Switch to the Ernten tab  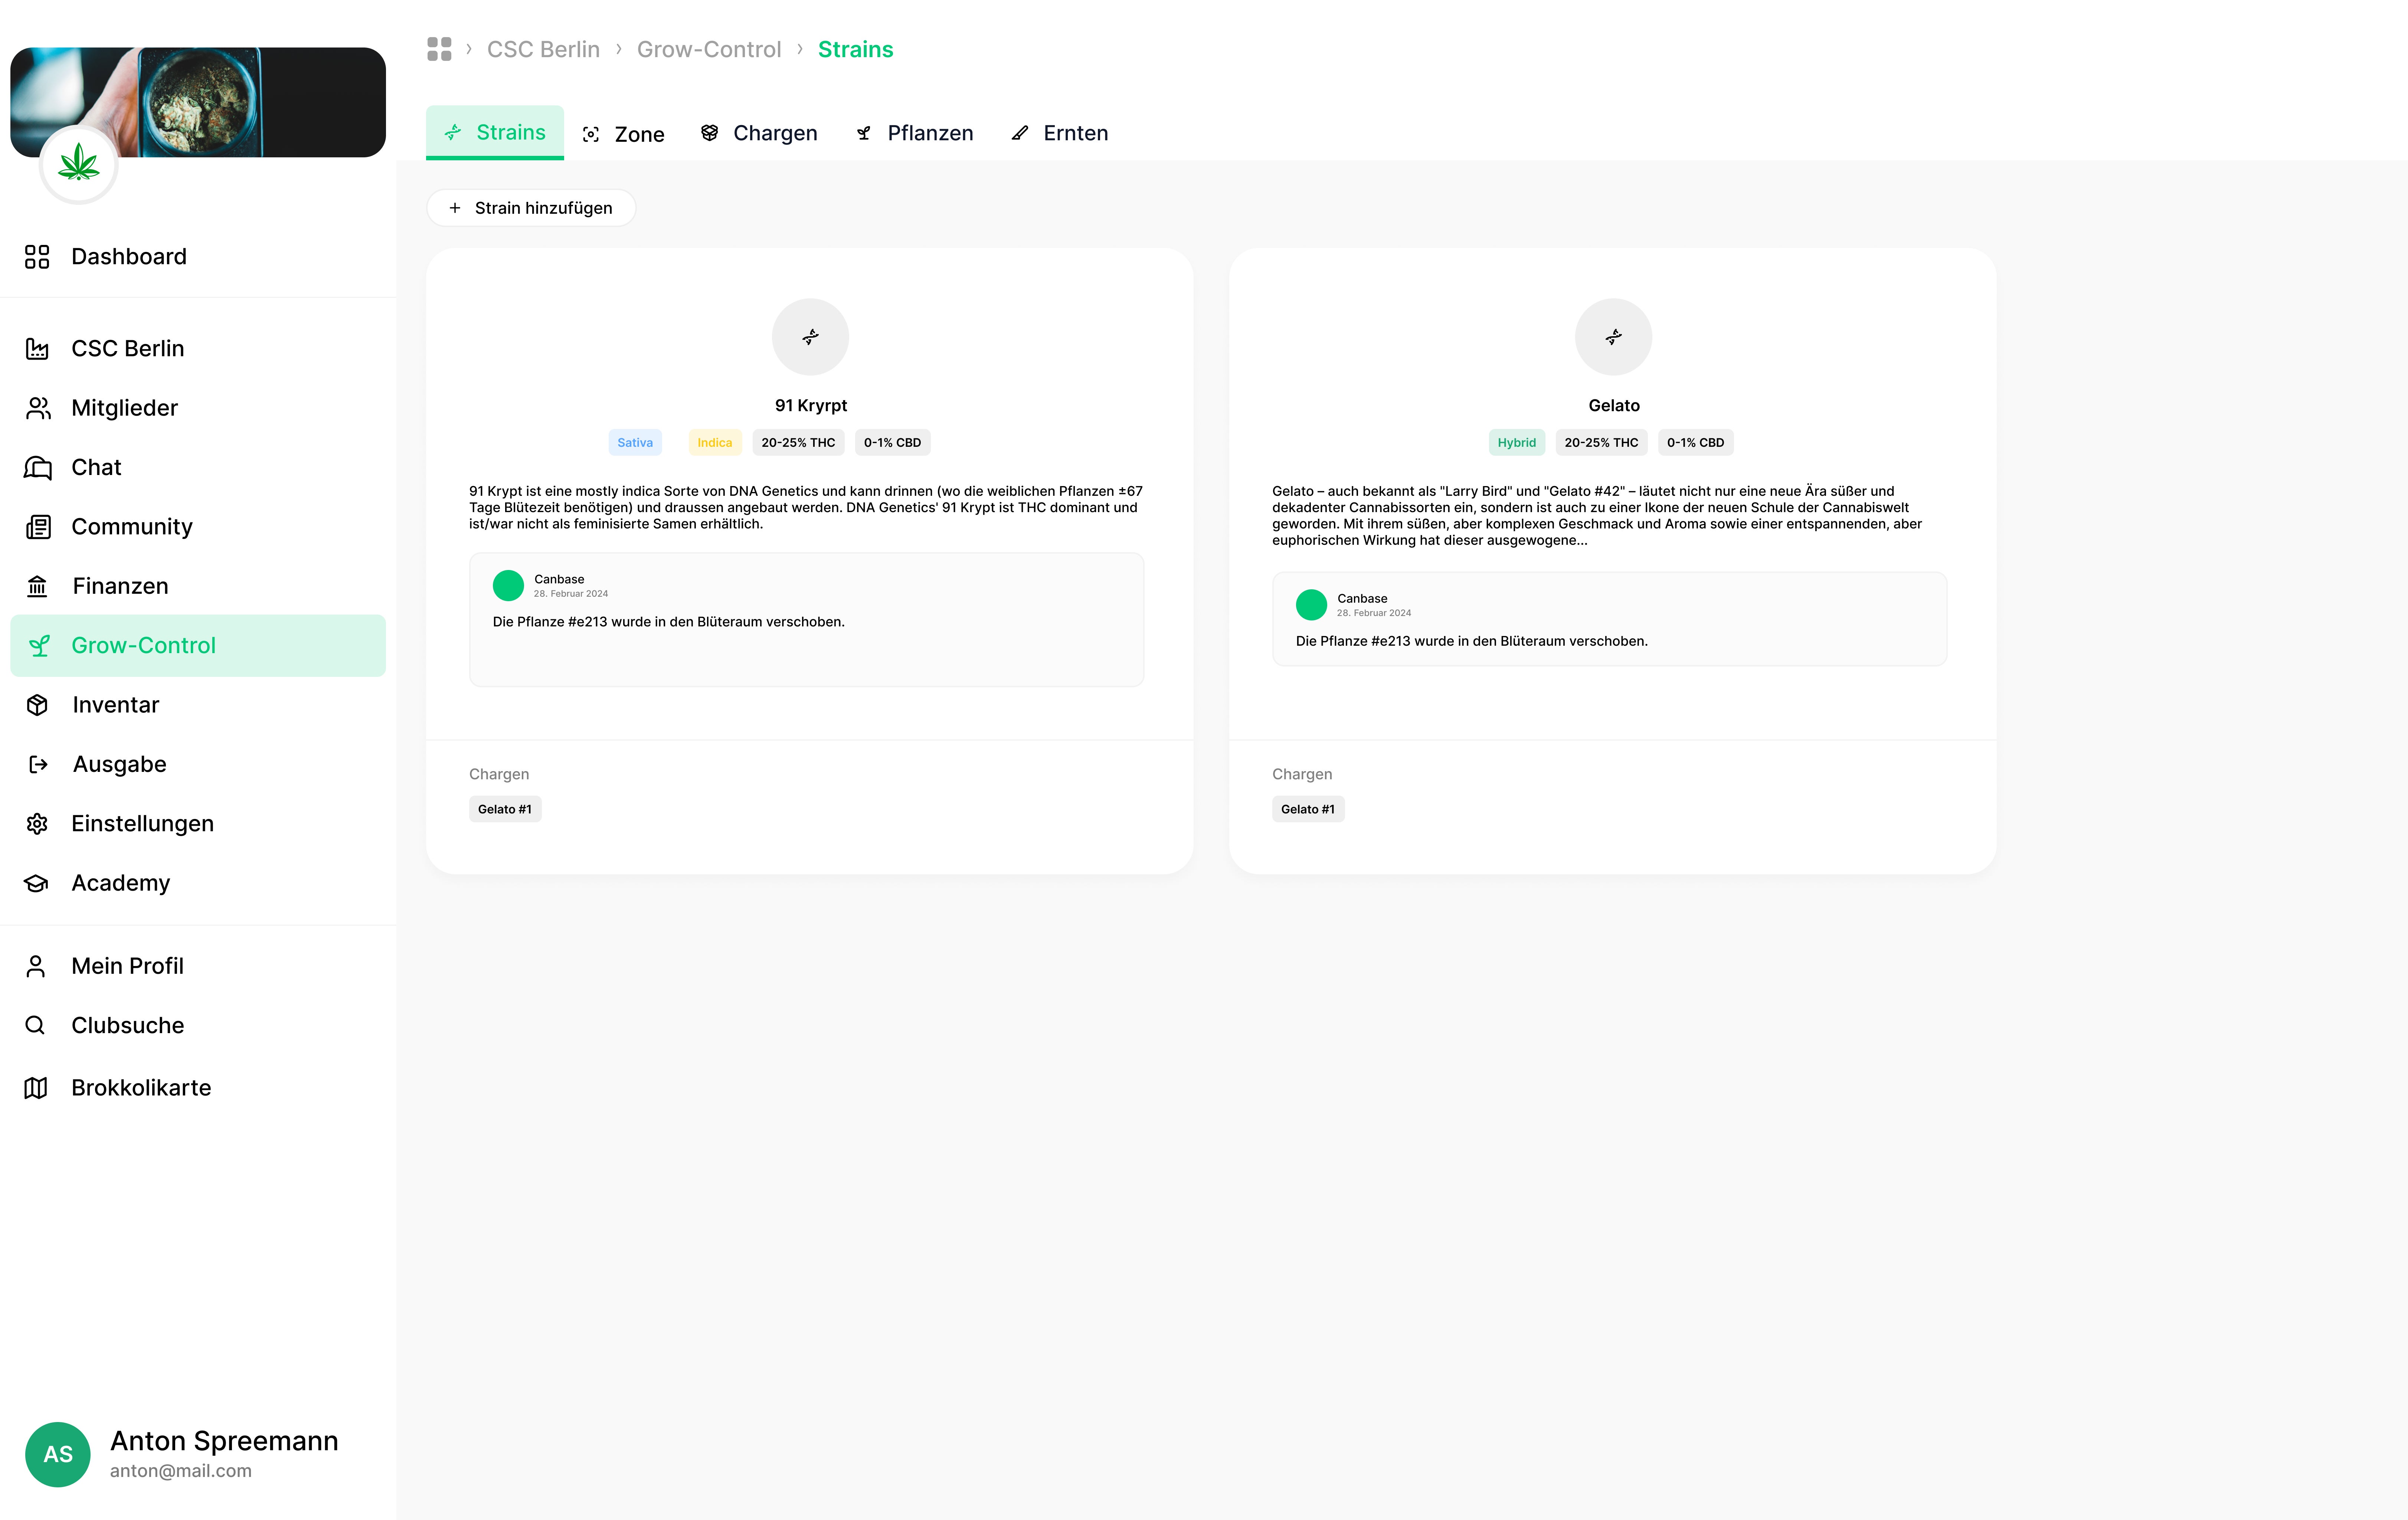coord(1060,133)
